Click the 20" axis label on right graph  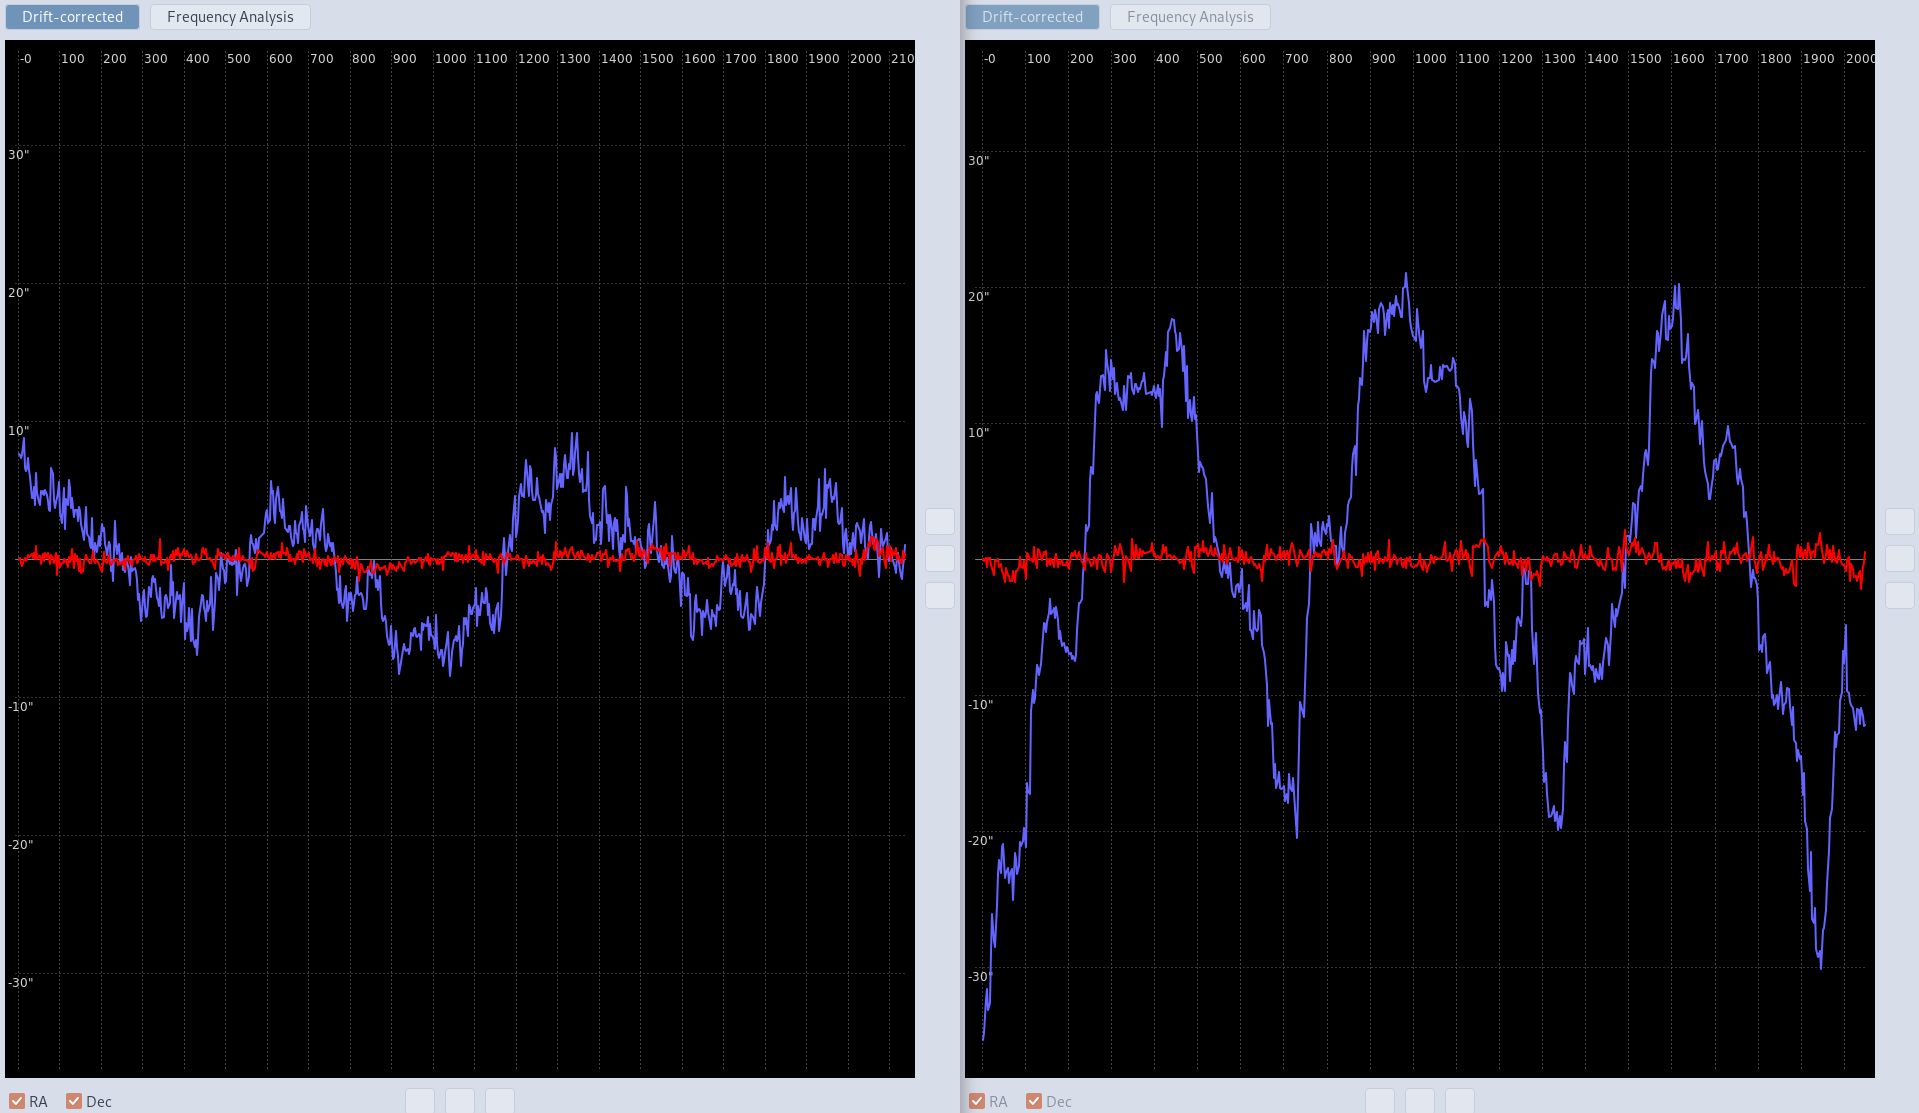pyautogui.click(x=979, y=296)
